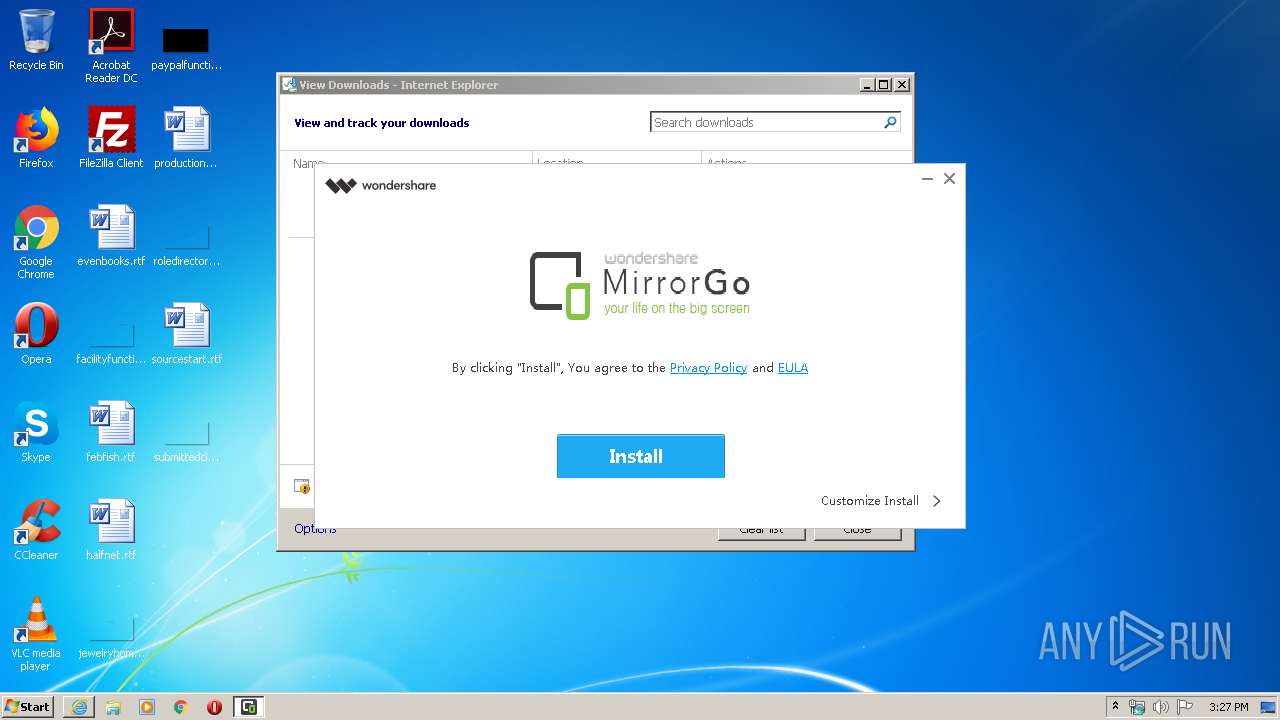The image size is (1280, 720).
Task: Launch Skype from desktop
Action: (36, 432)
